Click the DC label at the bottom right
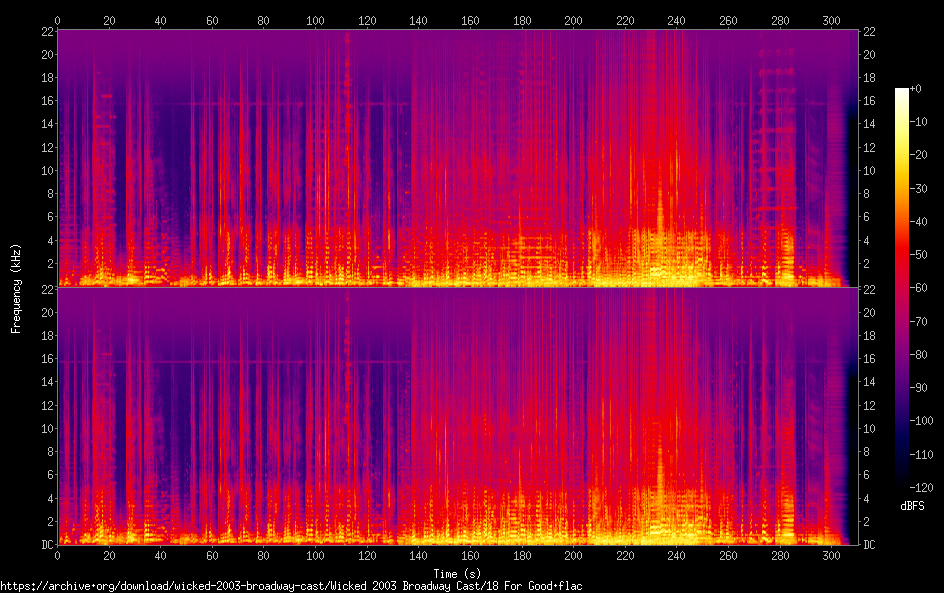 click(870, 545)
